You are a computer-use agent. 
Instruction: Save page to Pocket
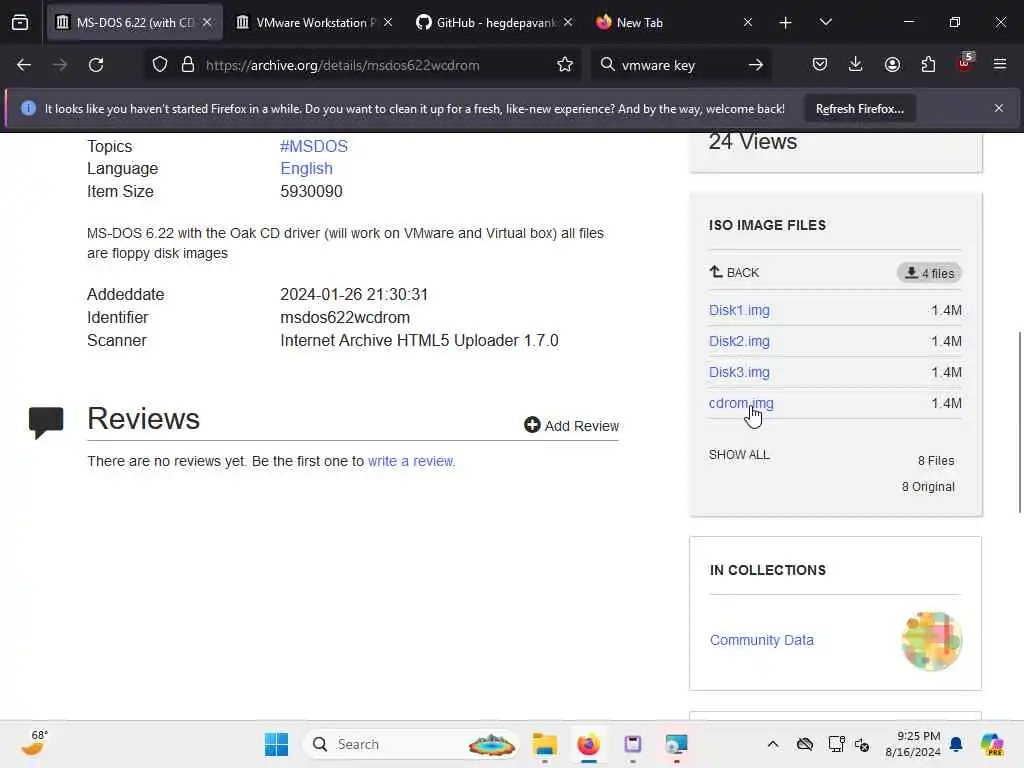[x=820, y=65]
